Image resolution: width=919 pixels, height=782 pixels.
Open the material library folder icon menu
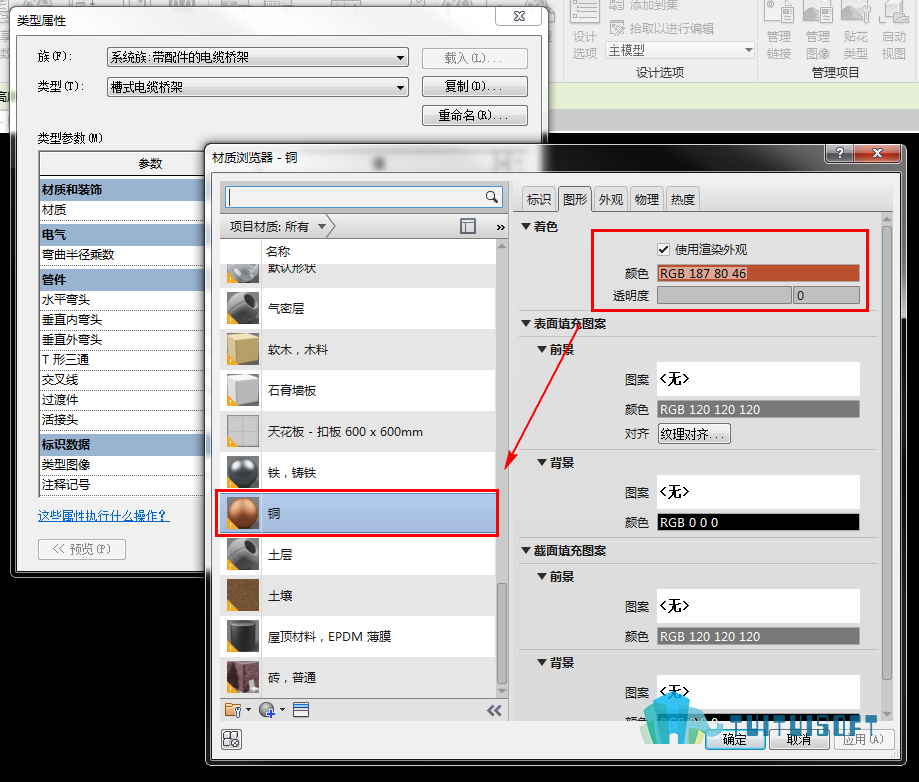[x=237, y=710]
